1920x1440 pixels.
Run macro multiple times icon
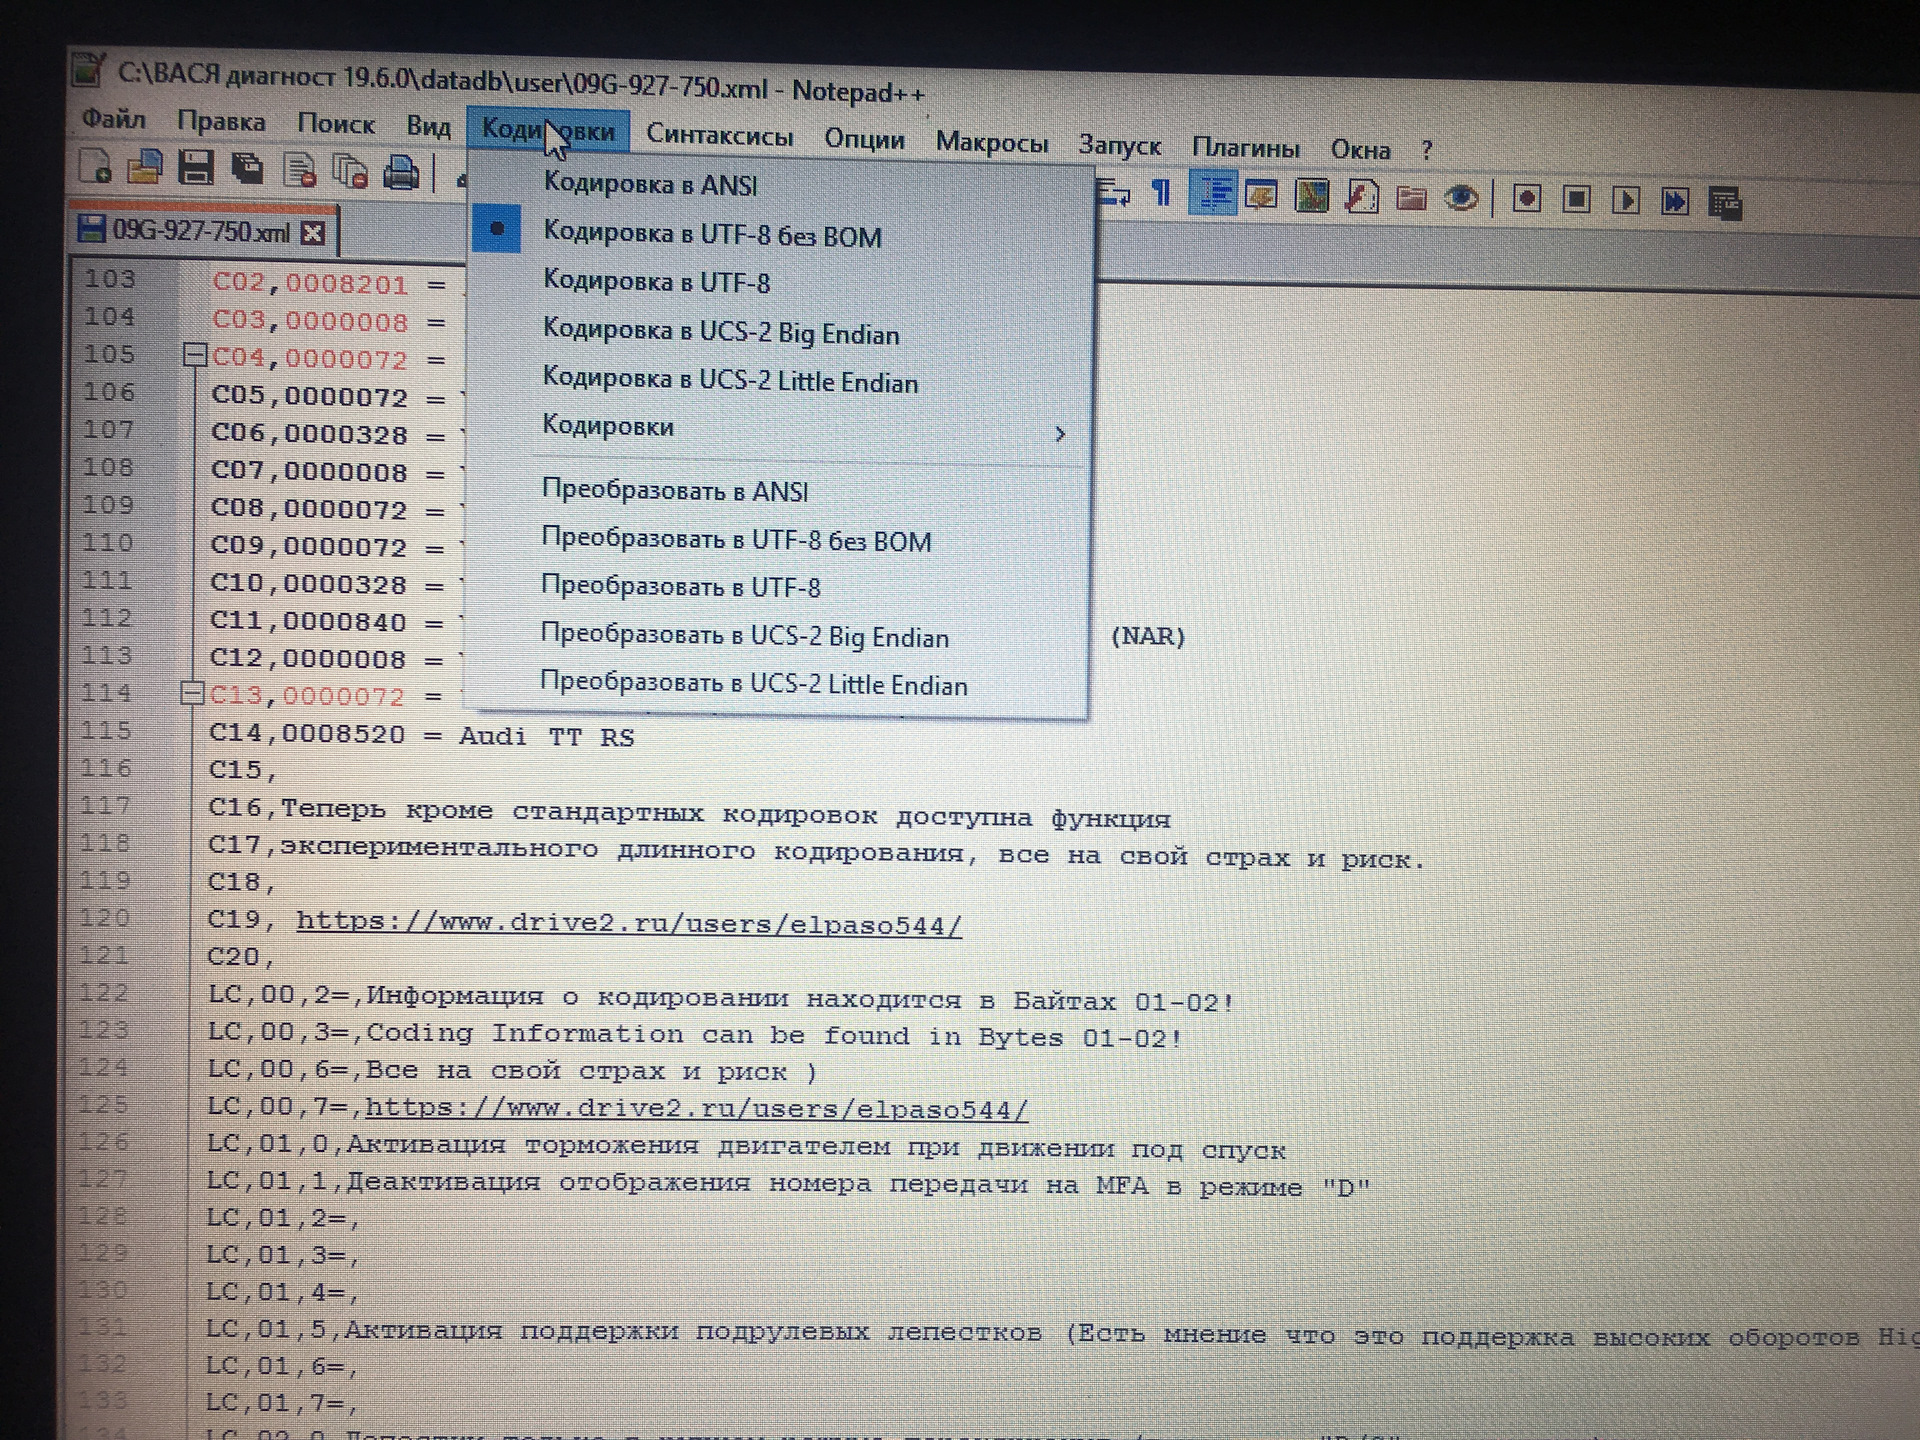click(x=1675, y=202)
